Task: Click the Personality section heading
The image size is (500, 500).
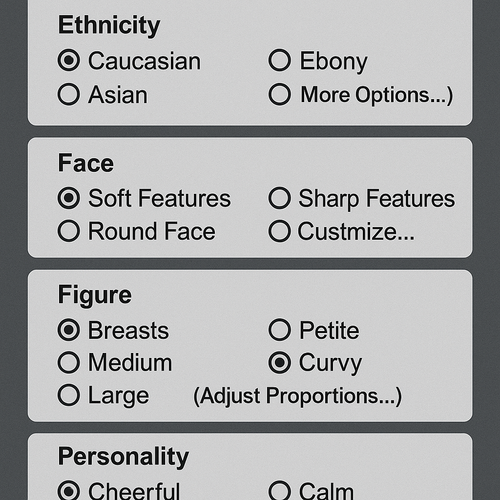Action: pyautogui.click(x=123, y=457)
